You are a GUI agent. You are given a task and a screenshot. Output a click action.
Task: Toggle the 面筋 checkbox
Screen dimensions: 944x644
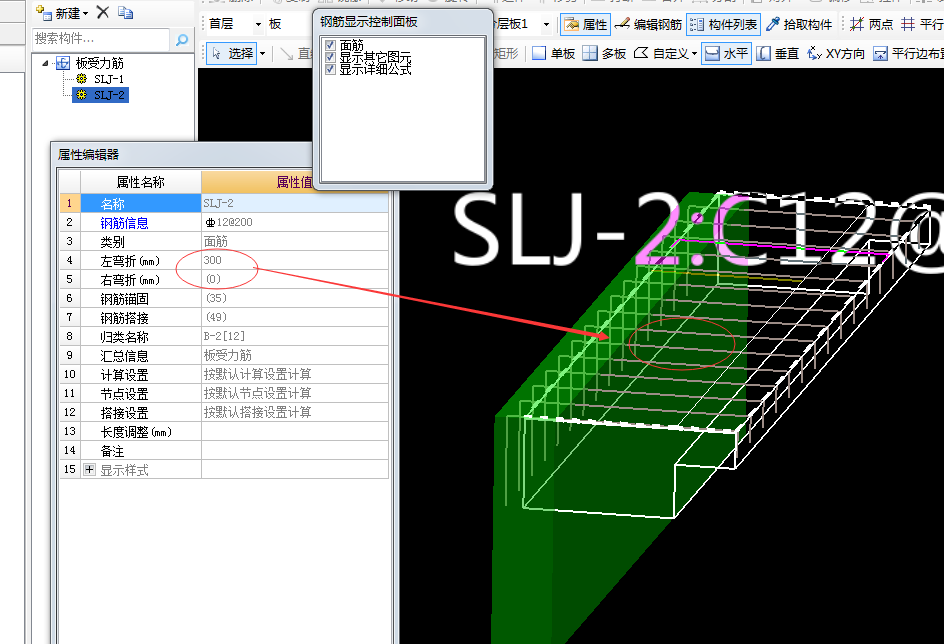tap(330, 45)
